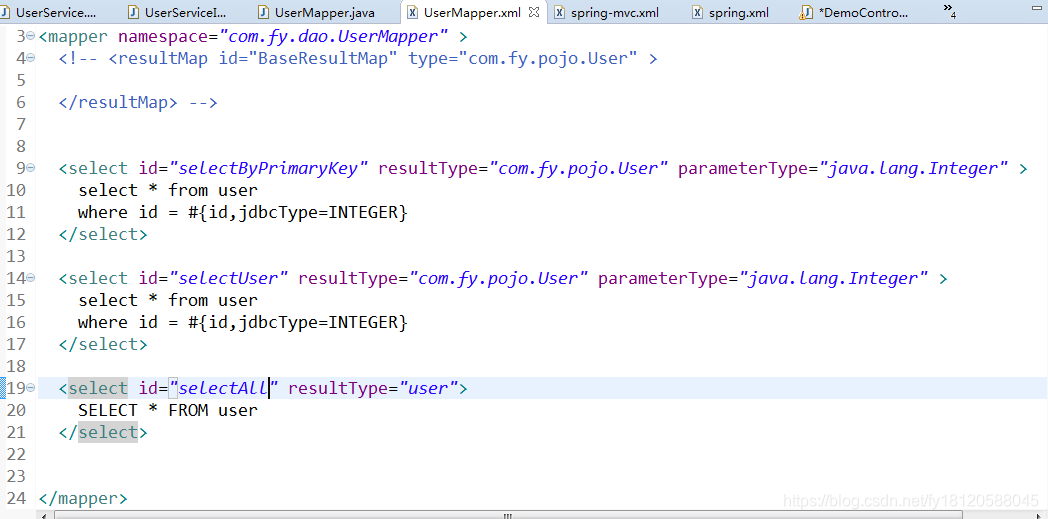Click the id value "selectByPrimaryKey"
The height and width of the screenshot is (519, 1048).
click(269, 168)
